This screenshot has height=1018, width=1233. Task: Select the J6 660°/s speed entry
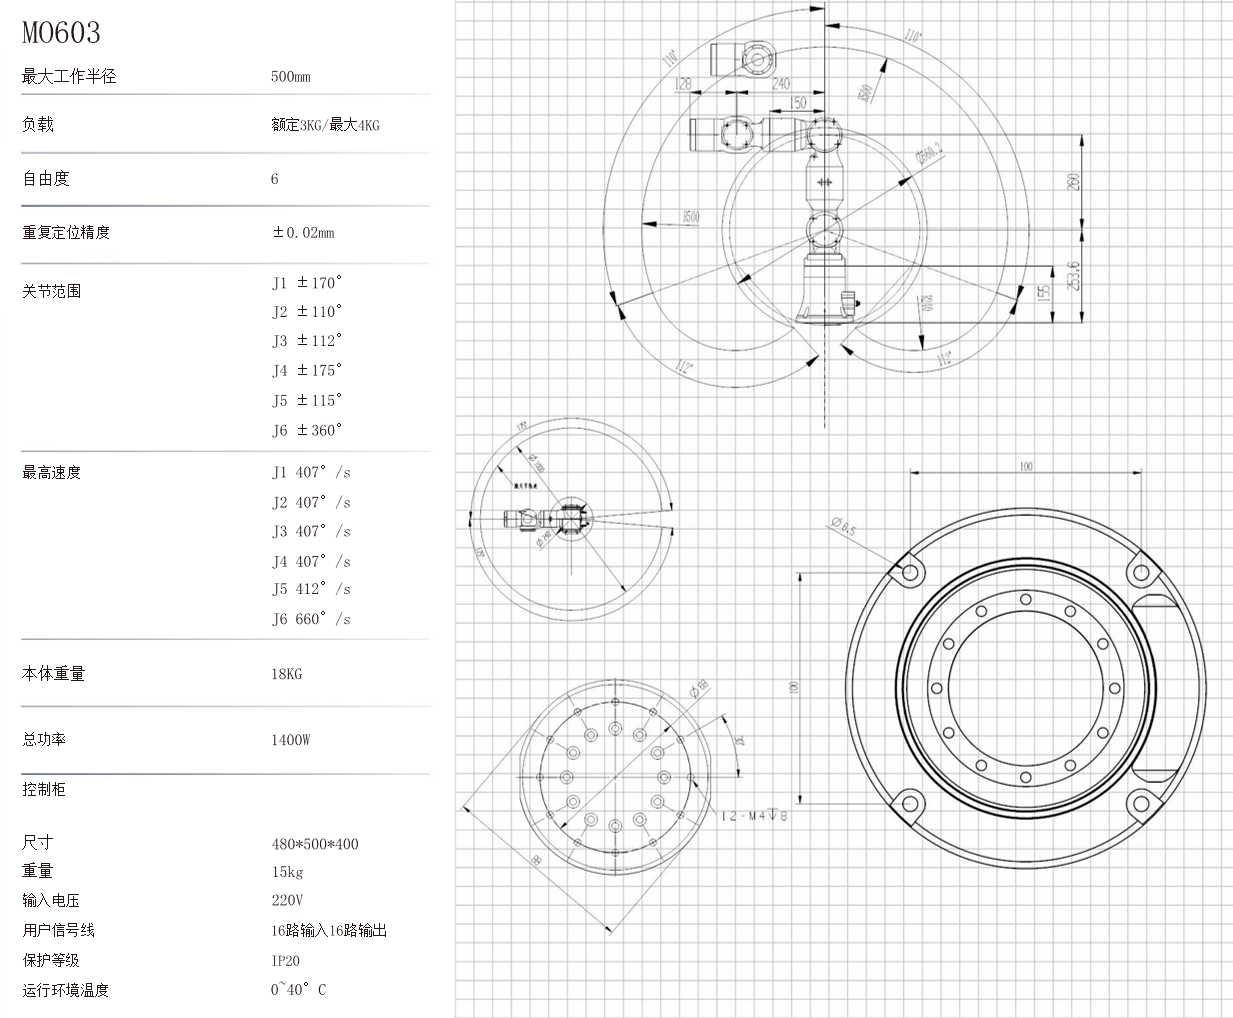(x=311, y=619)
